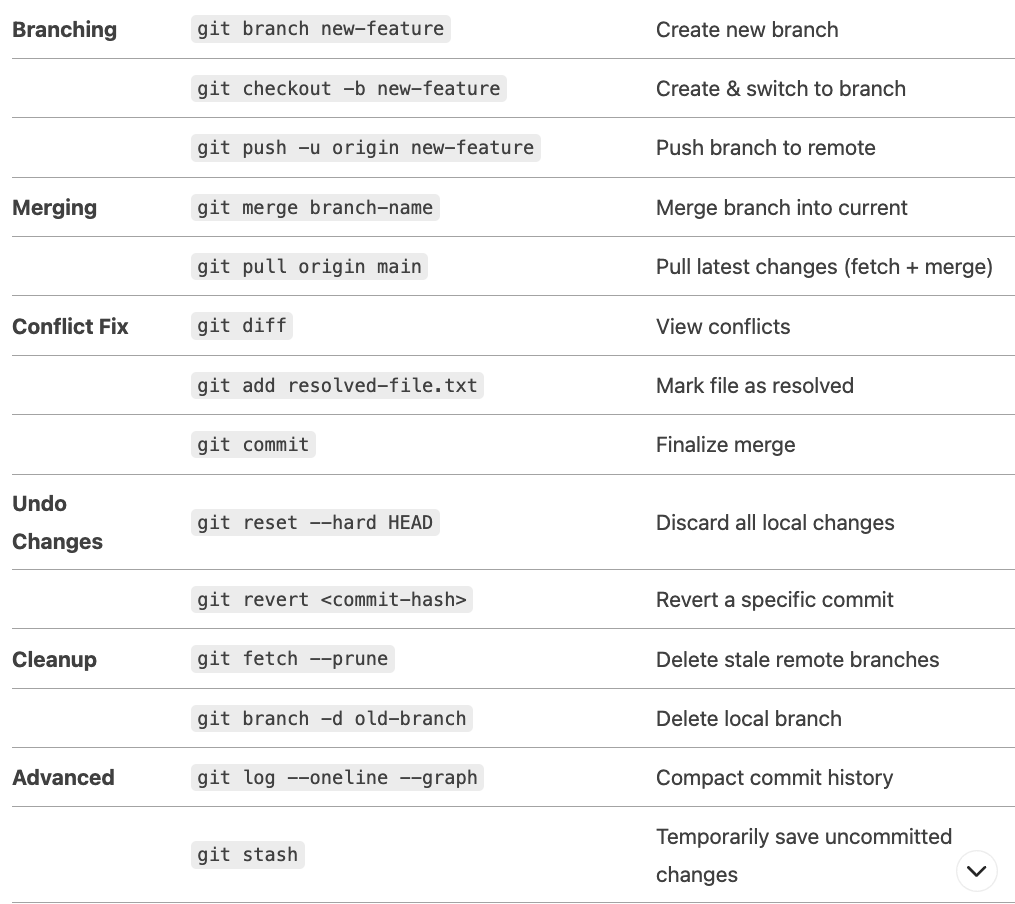Select the git pull origin main code
1015x904 pixels.
pos(309,267)
